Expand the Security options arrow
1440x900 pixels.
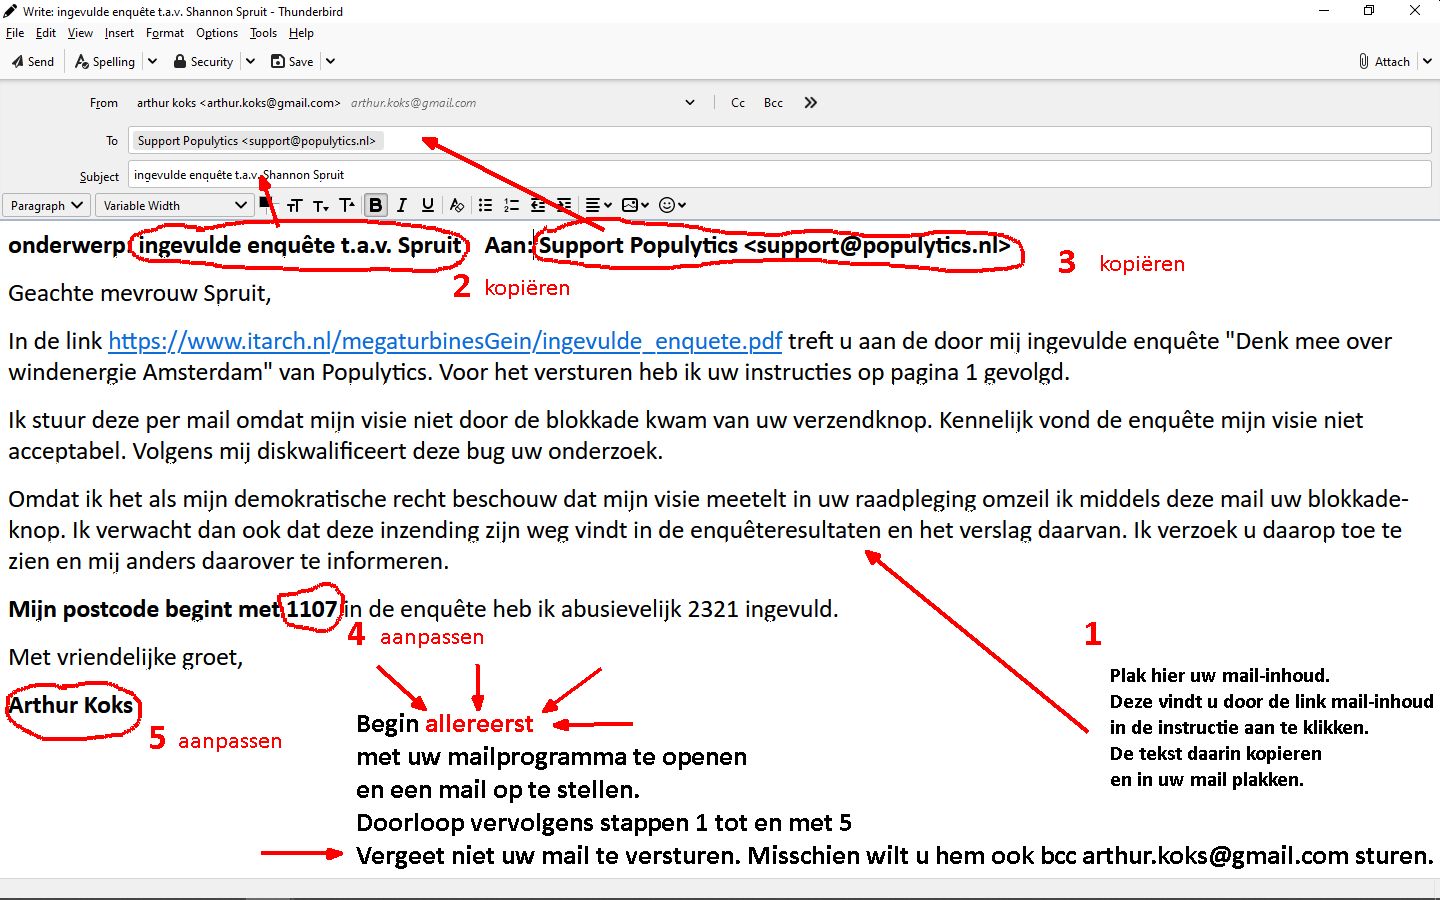tap(250, 61)
